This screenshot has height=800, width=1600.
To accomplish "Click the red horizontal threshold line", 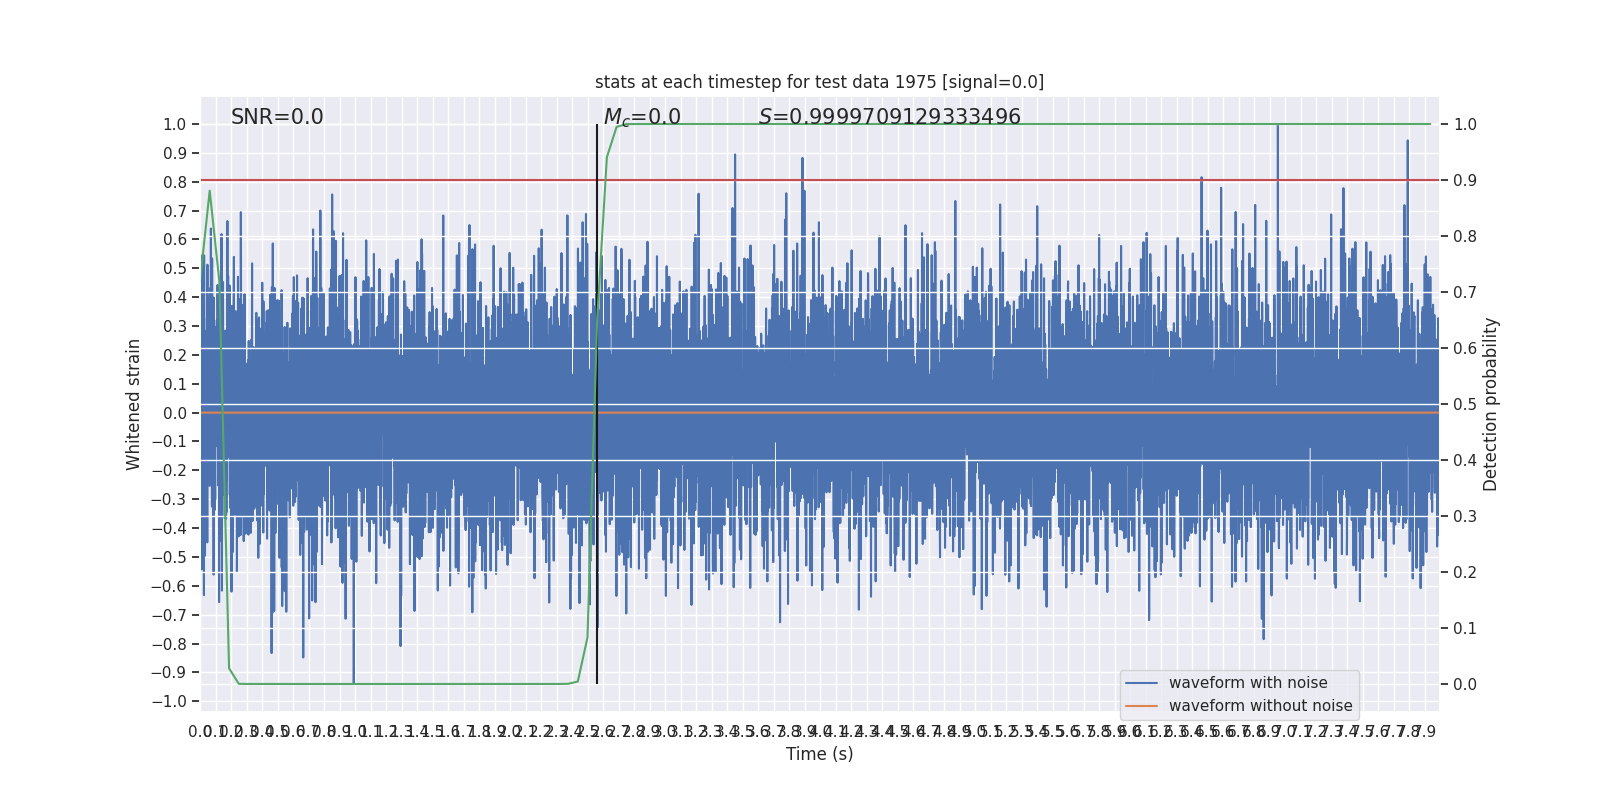I will [900, 180].
